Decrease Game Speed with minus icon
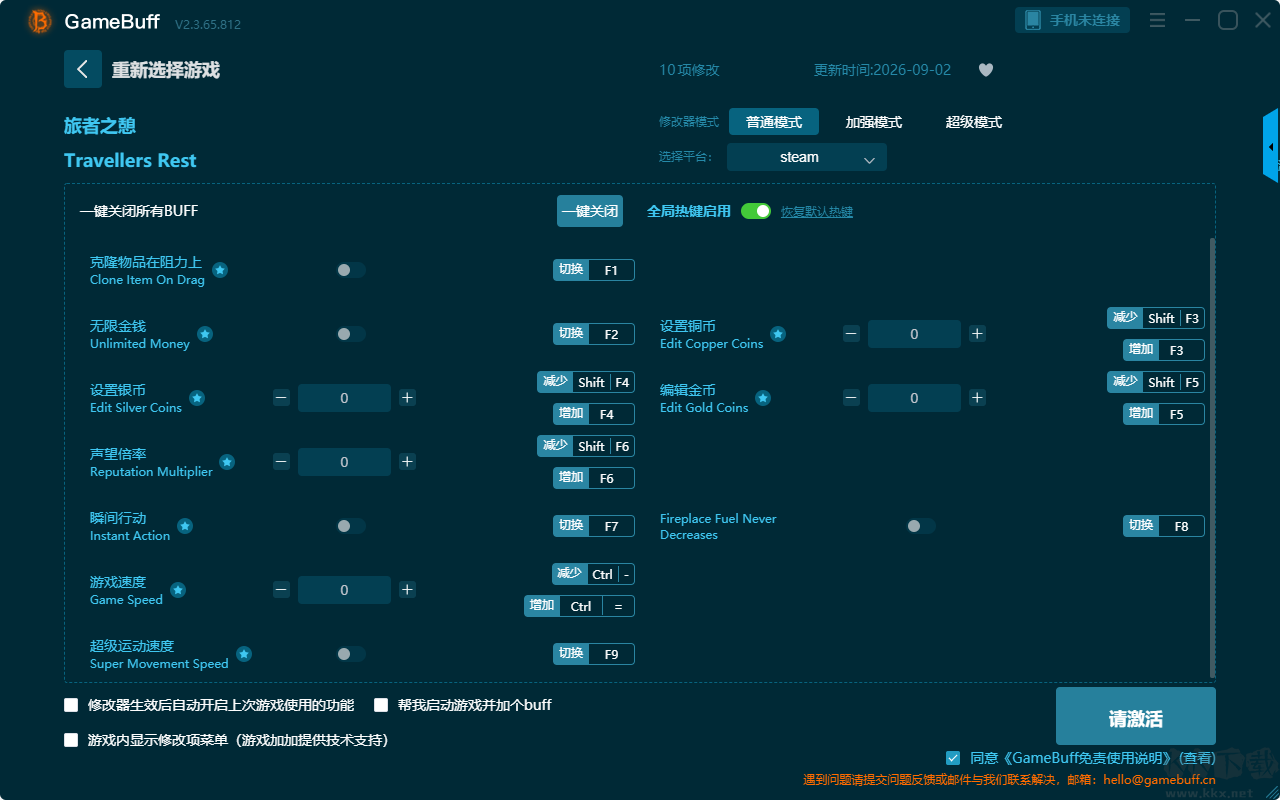 pyautogui.click(x=281, y=590)
